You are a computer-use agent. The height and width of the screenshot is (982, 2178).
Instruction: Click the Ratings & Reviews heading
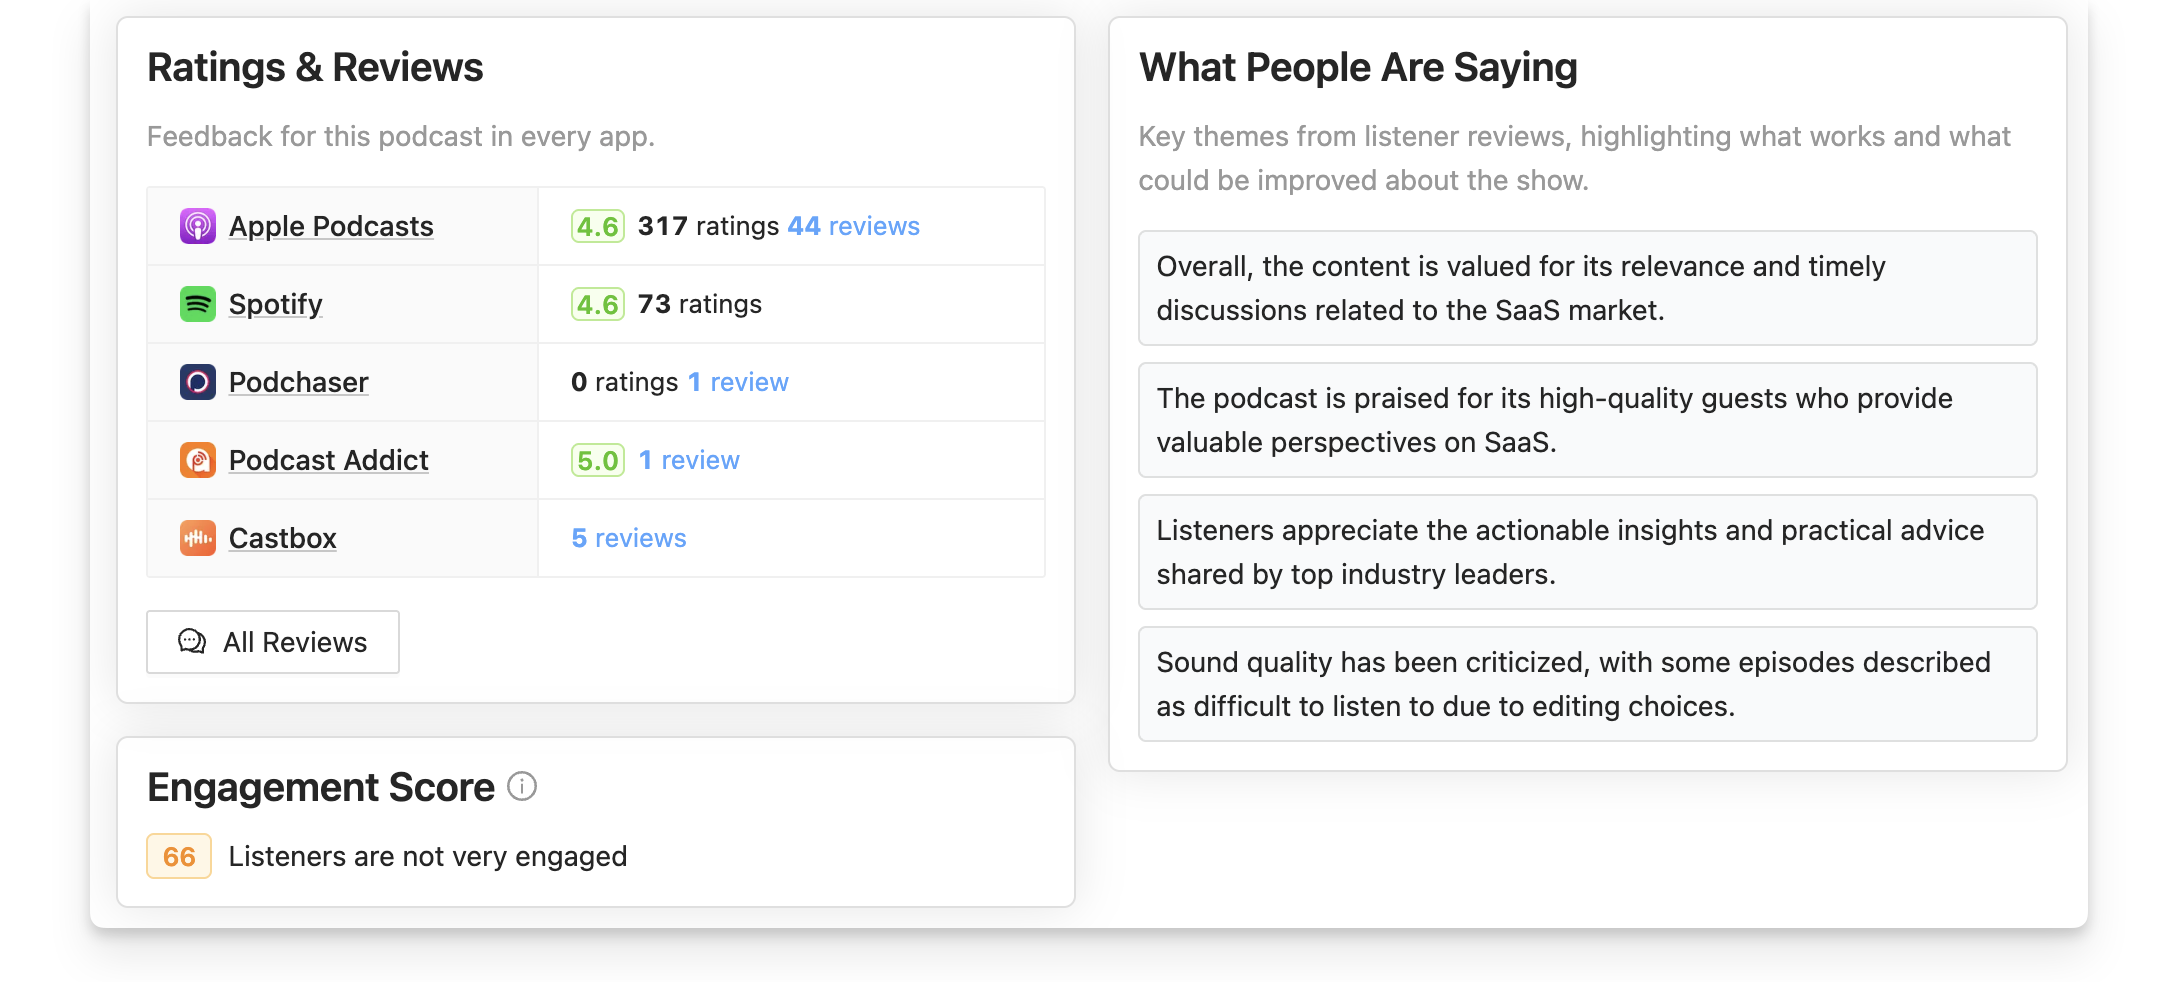point(315,67)
